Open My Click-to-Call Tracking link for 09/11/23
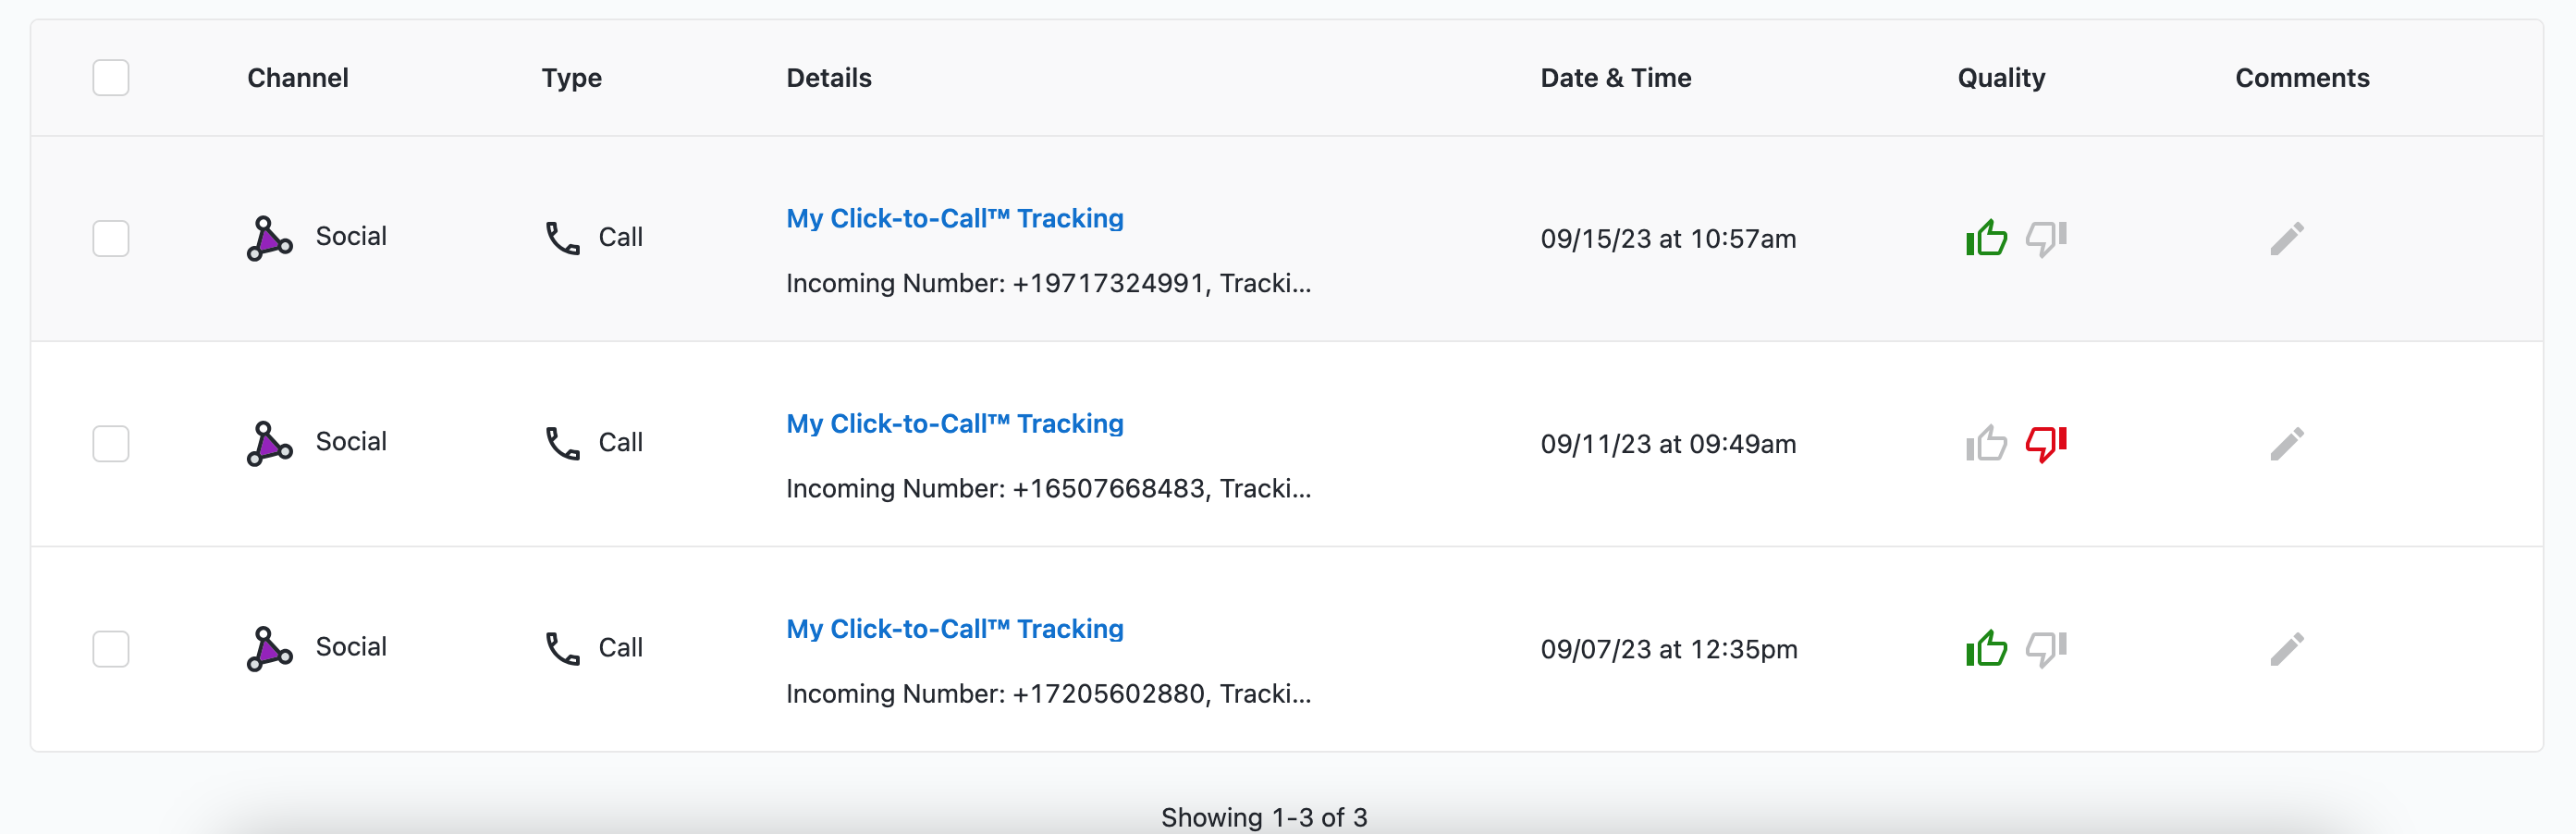The width and height of the screenshot is (2576, 834). (954, 423)
